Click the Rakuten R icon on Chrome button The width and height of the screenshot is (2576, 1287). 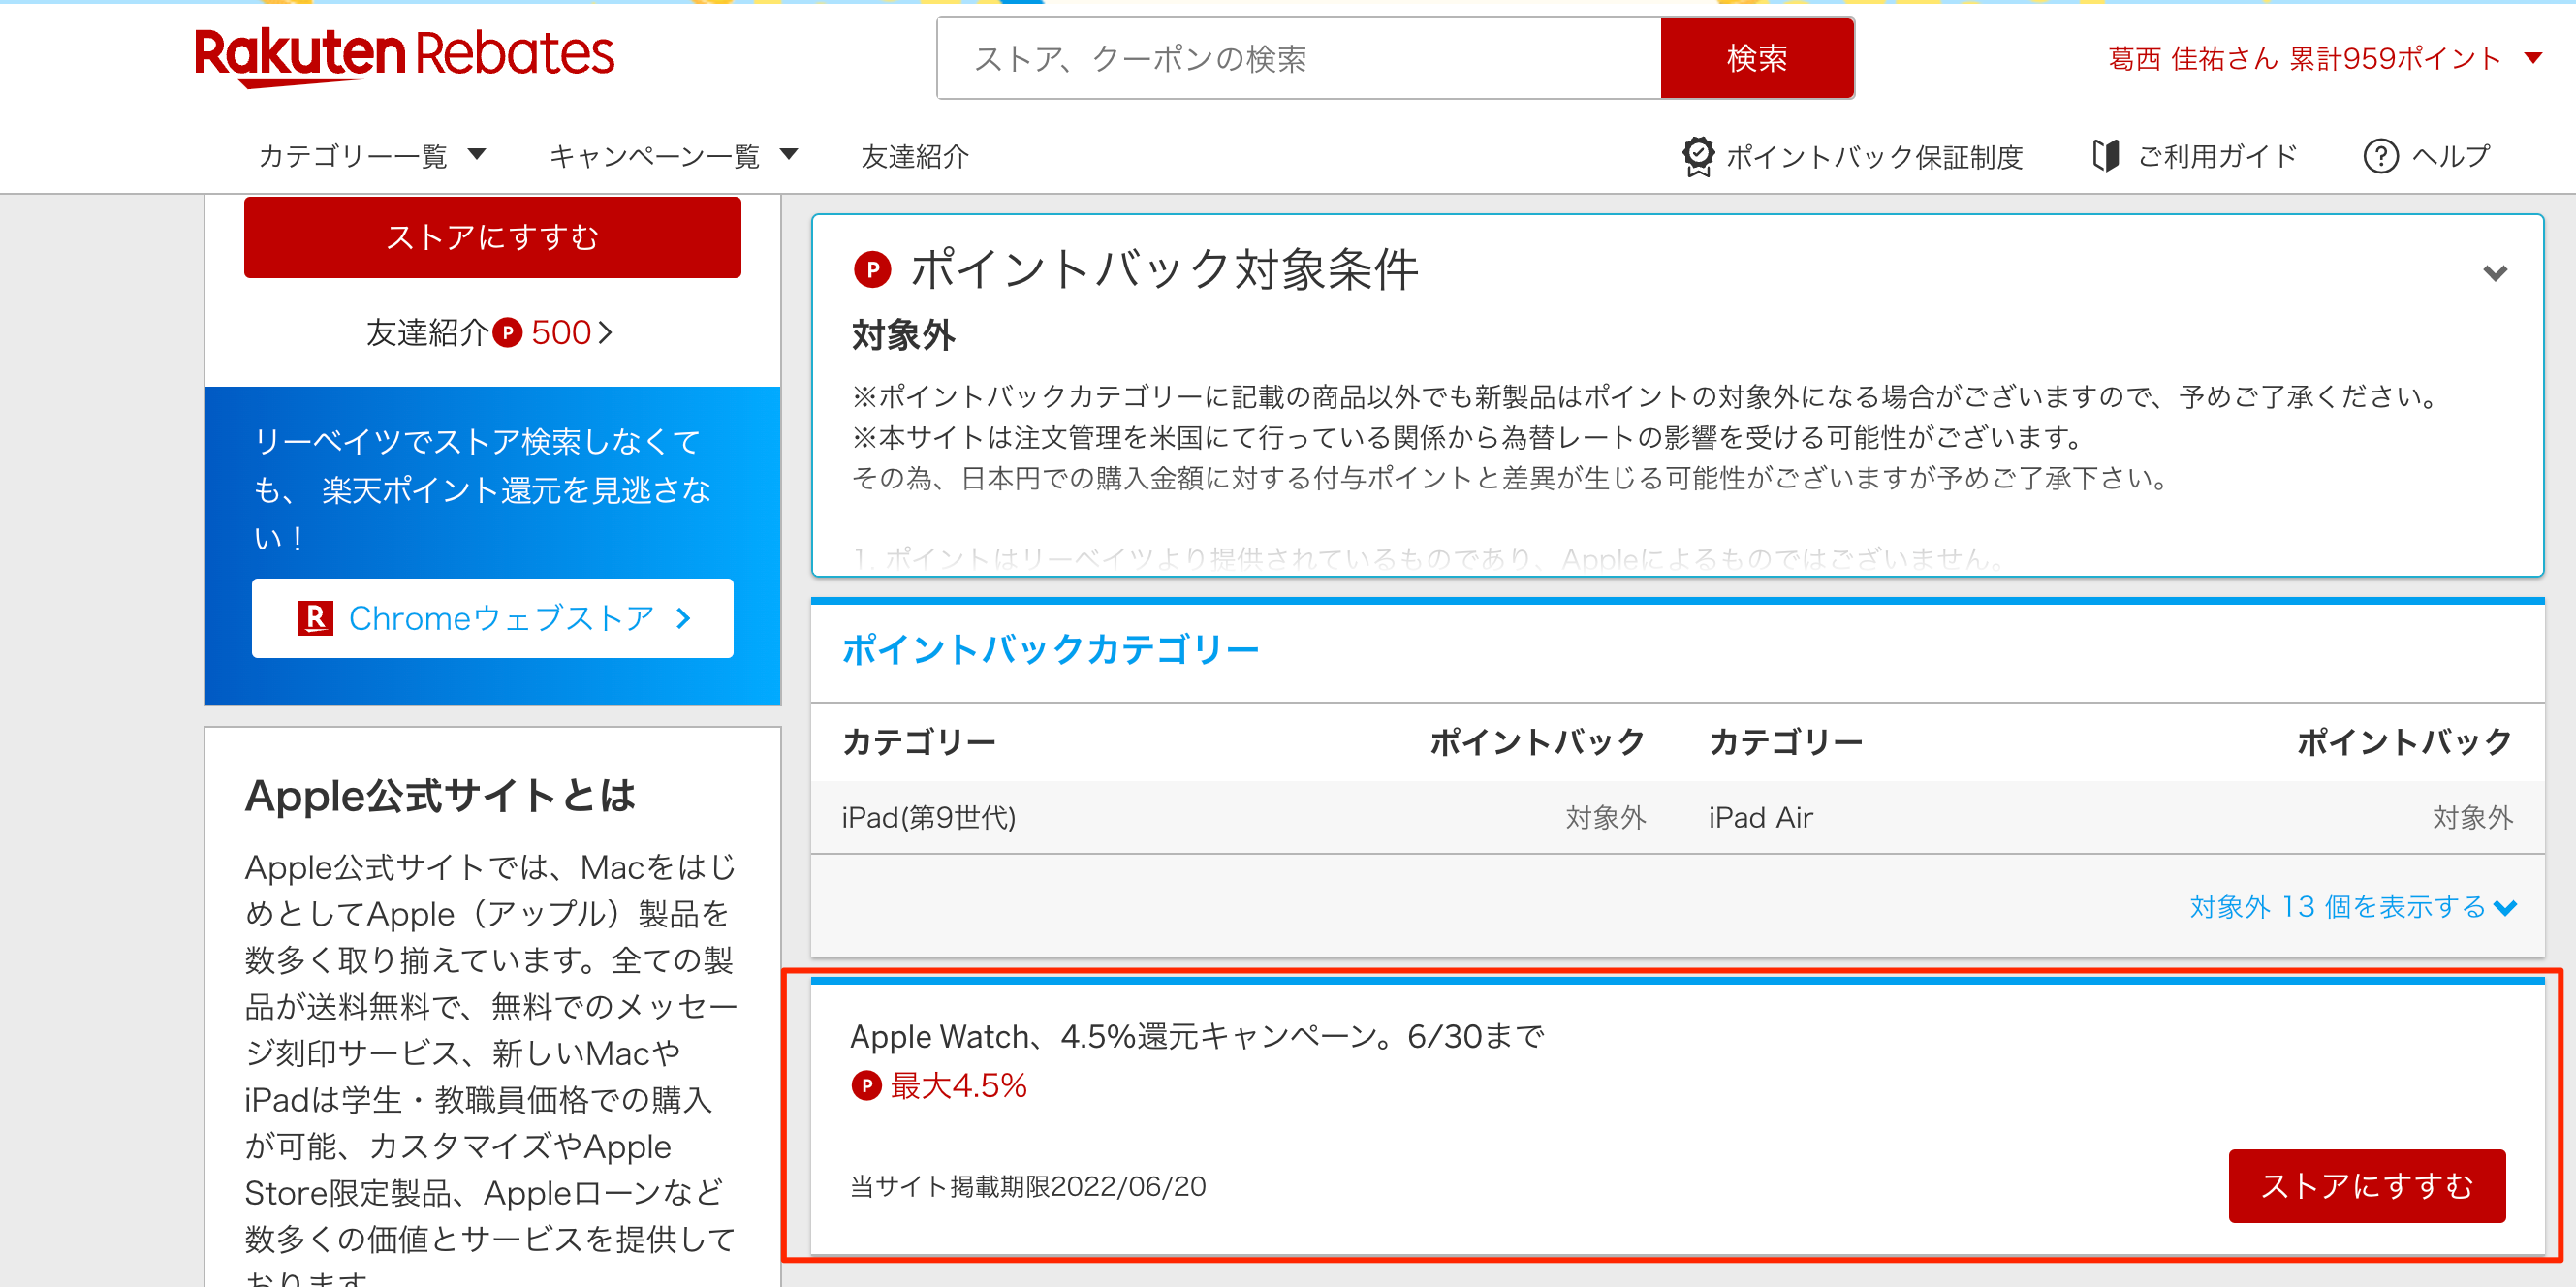point(315,618)
